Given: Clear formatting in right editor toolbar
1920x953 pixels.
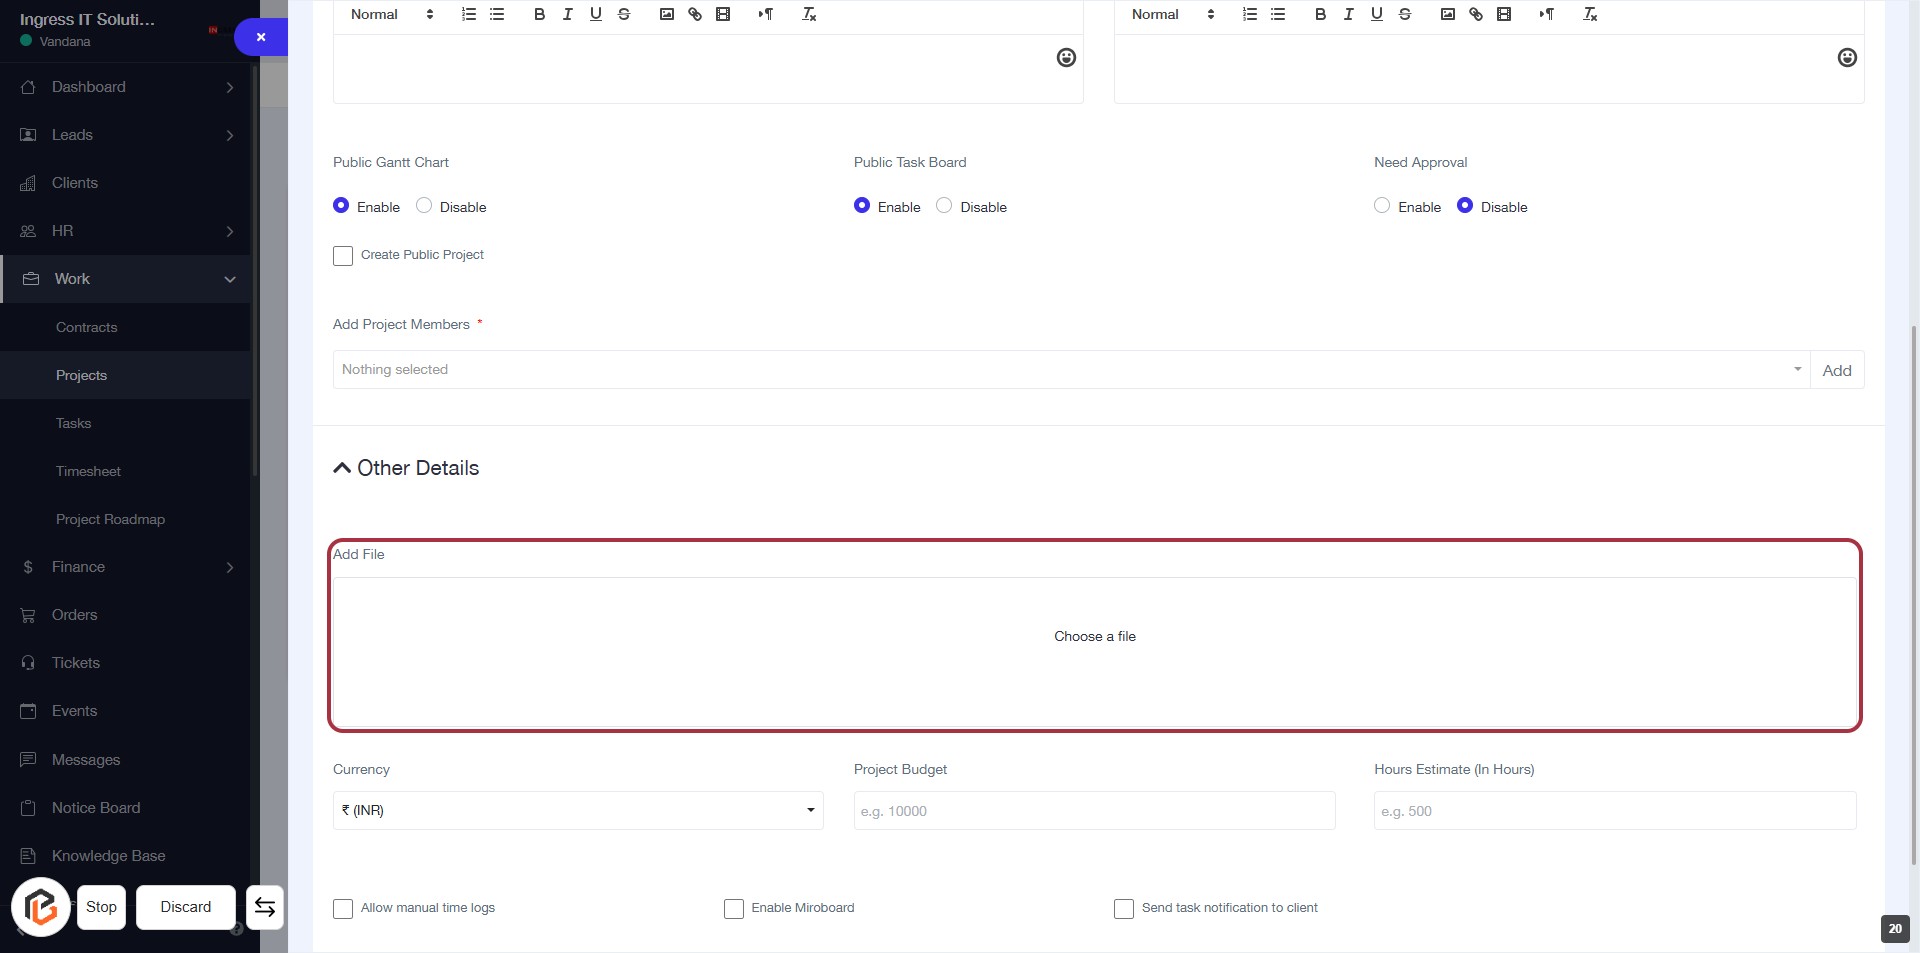Looking at the screenshot, I should (x=1590, y=14).
